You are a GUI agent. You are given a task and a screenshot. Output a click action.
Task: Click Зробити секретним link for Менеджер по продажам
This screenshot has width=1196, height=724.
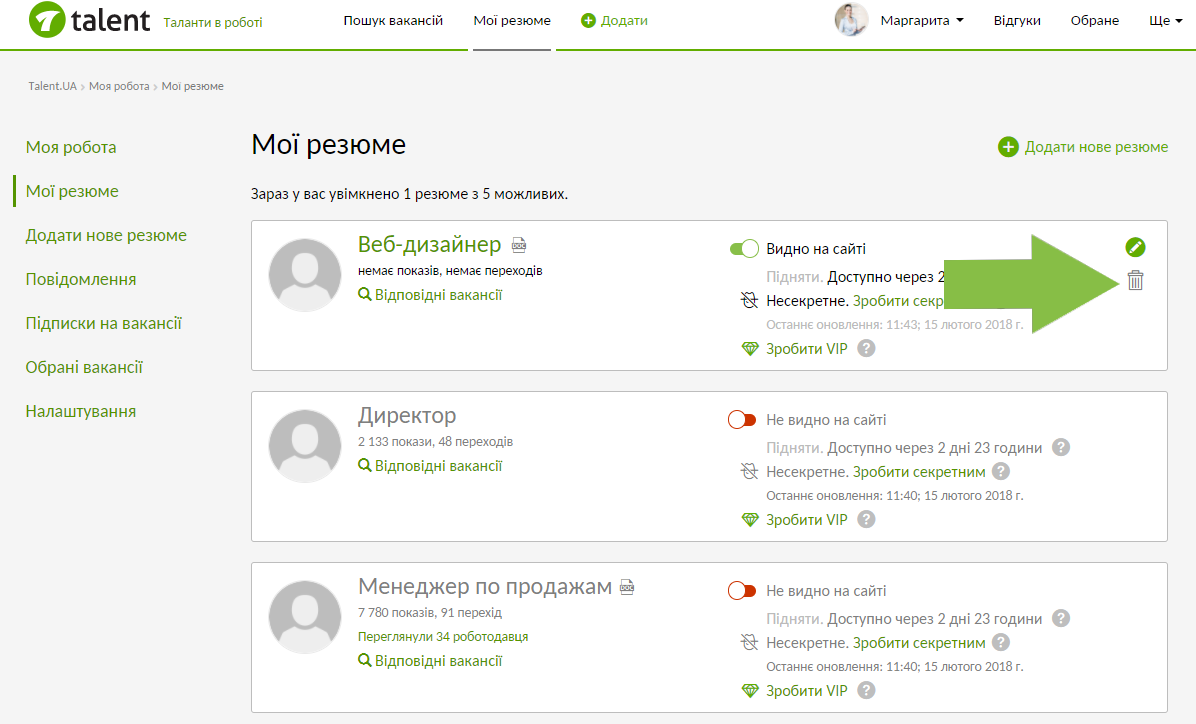click(919, 643)
